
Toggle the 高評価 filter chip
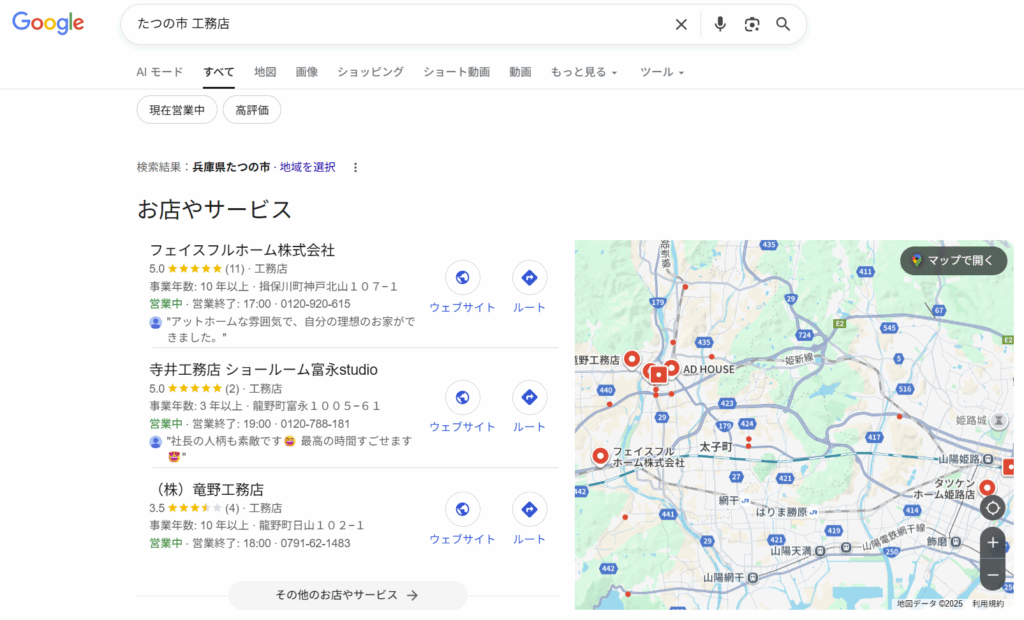point(252,110)
